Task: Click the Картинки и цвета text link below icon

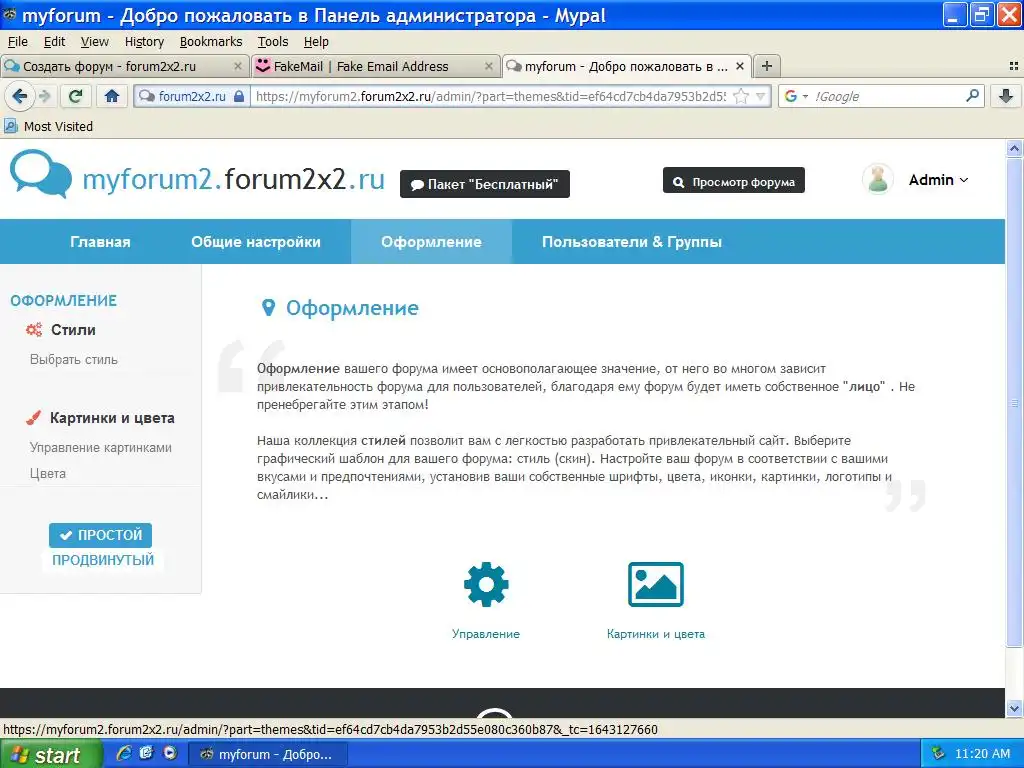Action: pos(656,634)
